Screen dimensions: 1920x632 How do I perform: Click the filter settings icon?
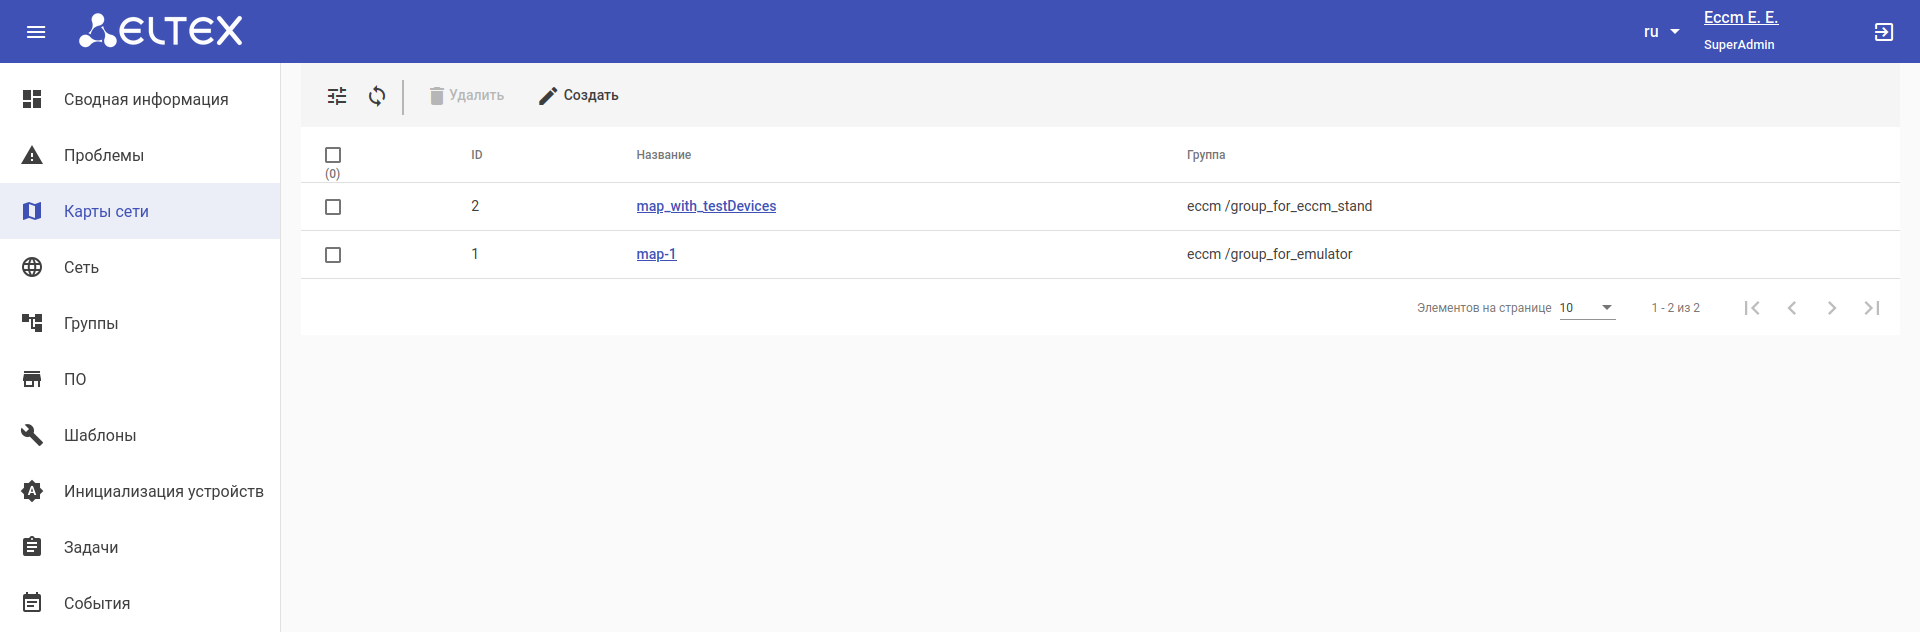click(x=337, y=96)
